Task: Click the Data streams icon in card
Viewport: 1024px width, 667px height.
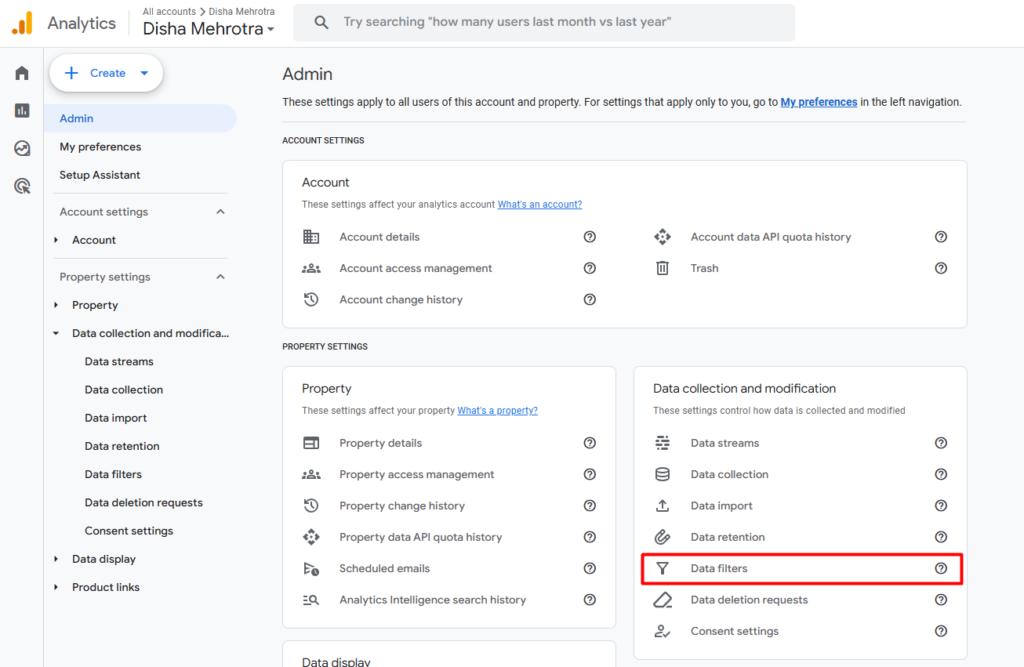Action: (x=662, y=443)
